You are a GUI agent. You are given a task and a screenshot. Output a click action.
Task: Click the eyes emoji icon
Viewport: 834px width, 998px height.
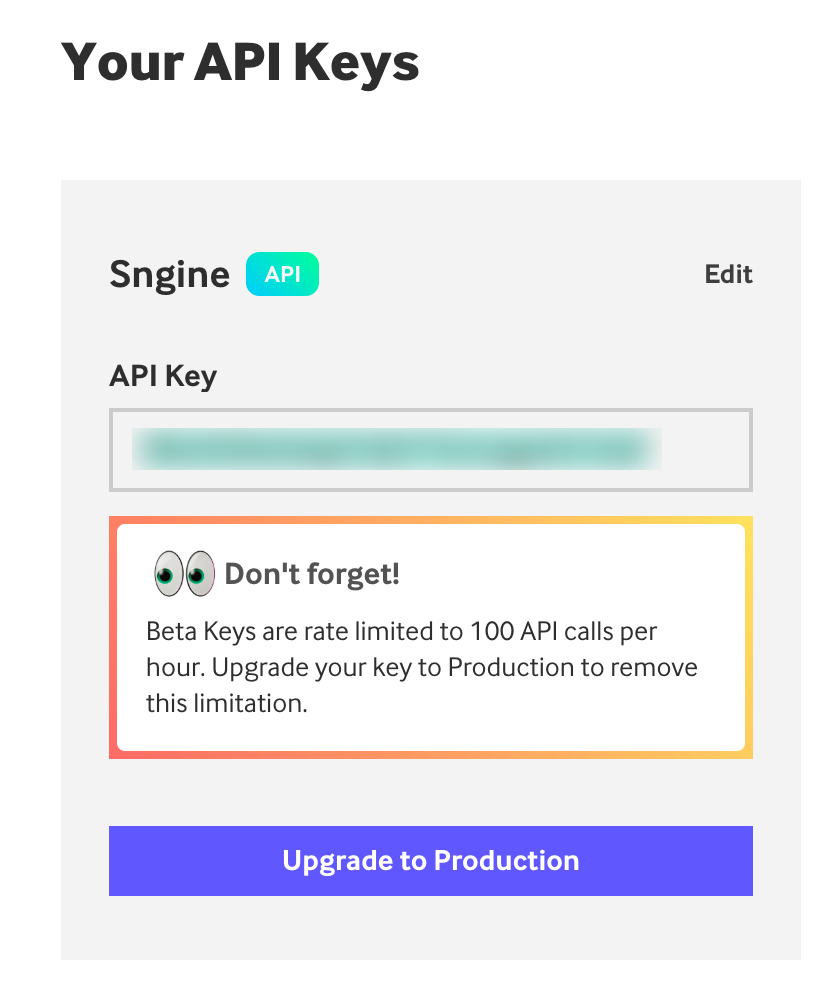pos(185,574)
